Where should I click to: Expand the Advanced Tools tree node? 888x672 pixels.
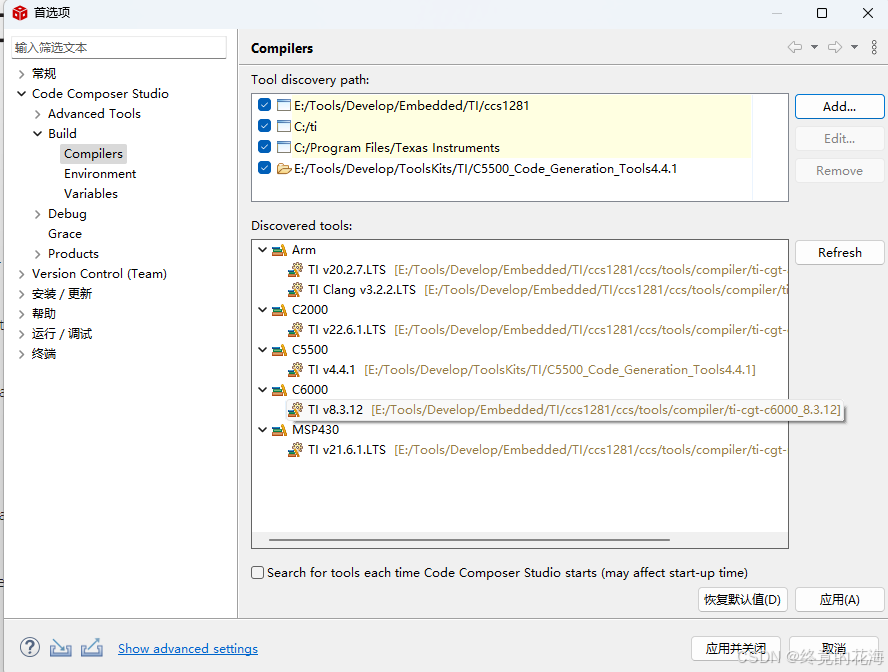click(37, 114)
